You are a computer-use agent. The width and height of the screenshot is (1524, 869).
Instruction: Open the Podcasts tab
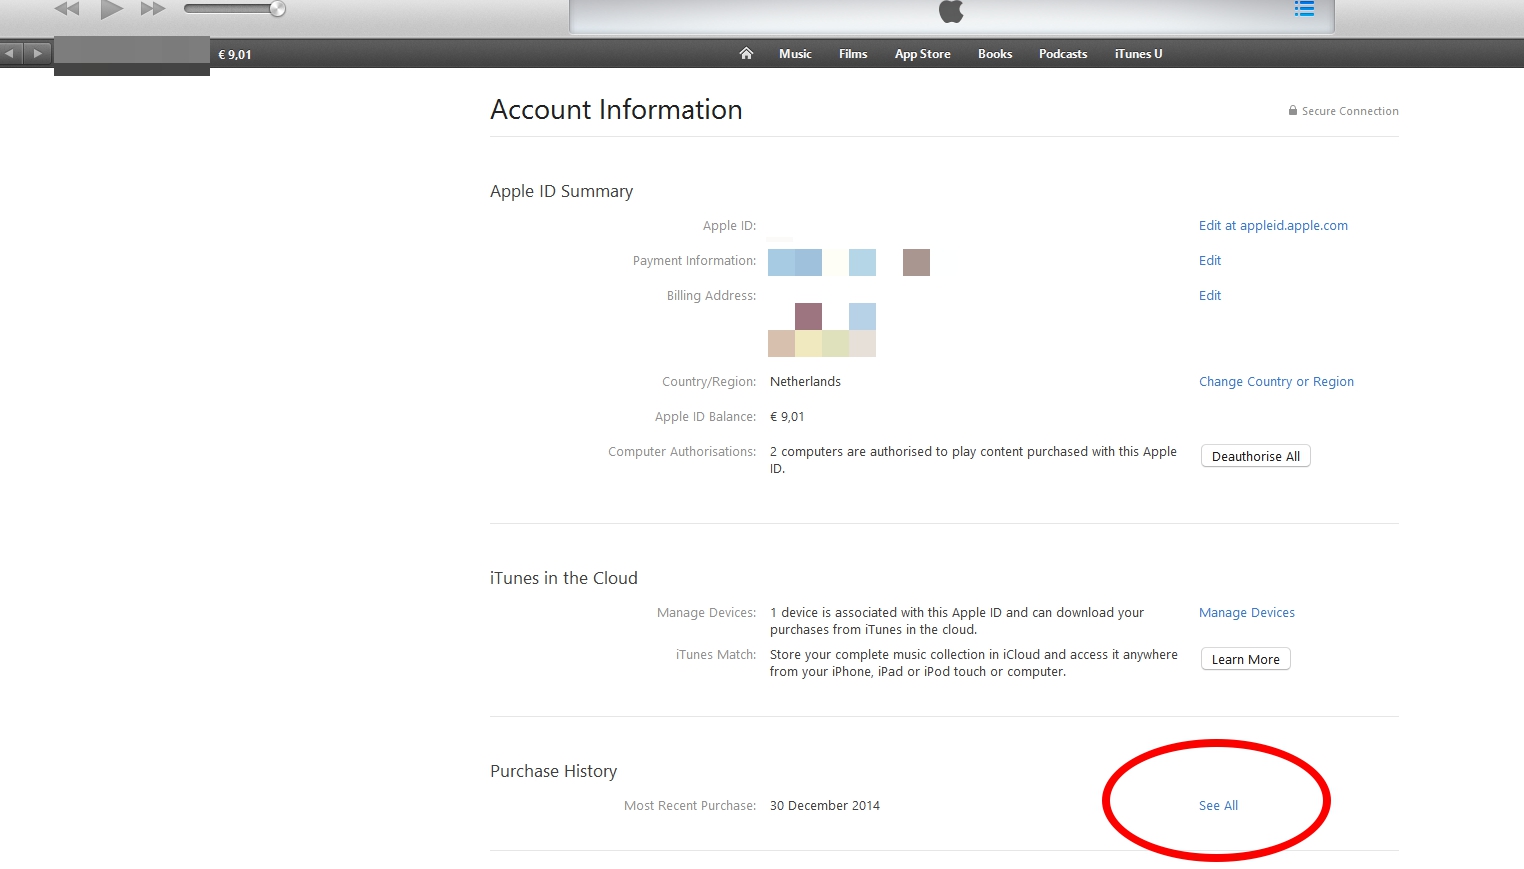[1063, 54]
